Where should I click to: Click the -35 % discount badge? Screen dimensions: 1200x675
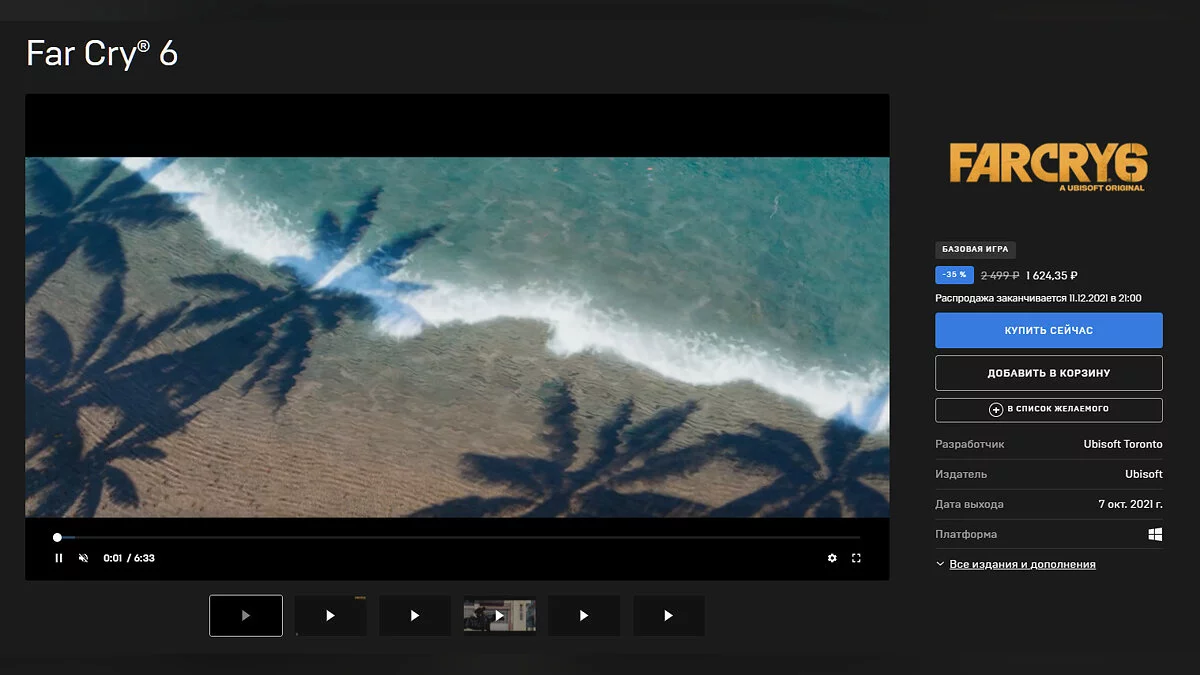point(954,275)
